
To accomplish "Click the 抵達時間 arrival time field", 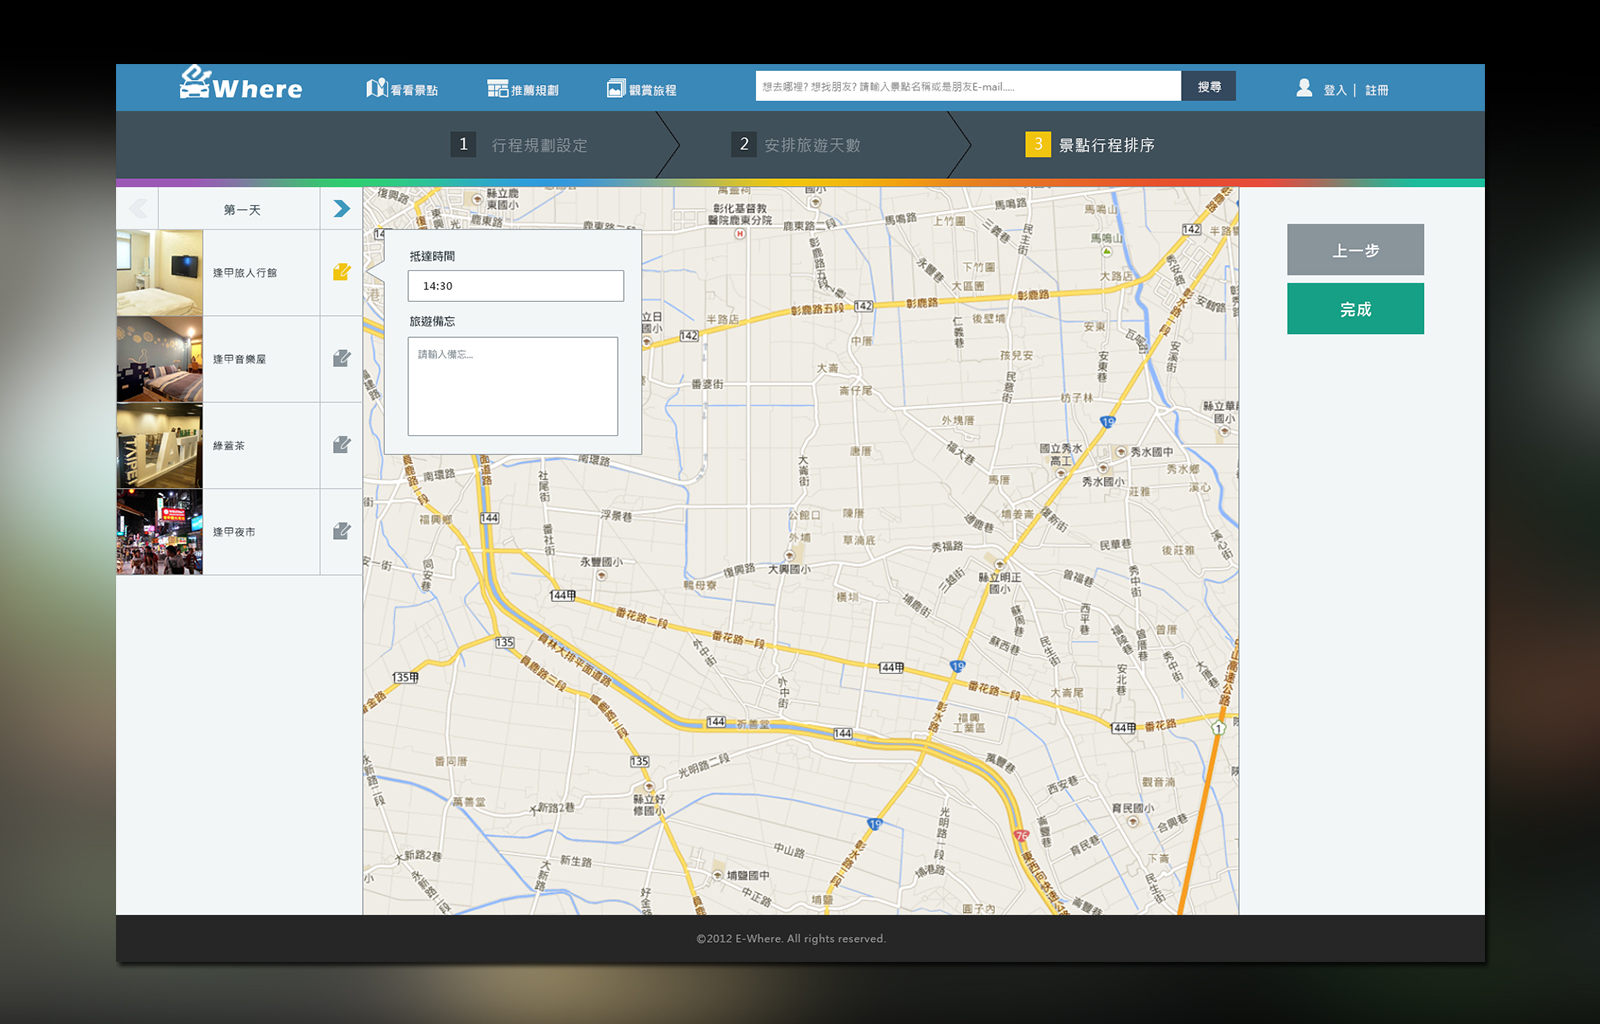I will (515, 286).
